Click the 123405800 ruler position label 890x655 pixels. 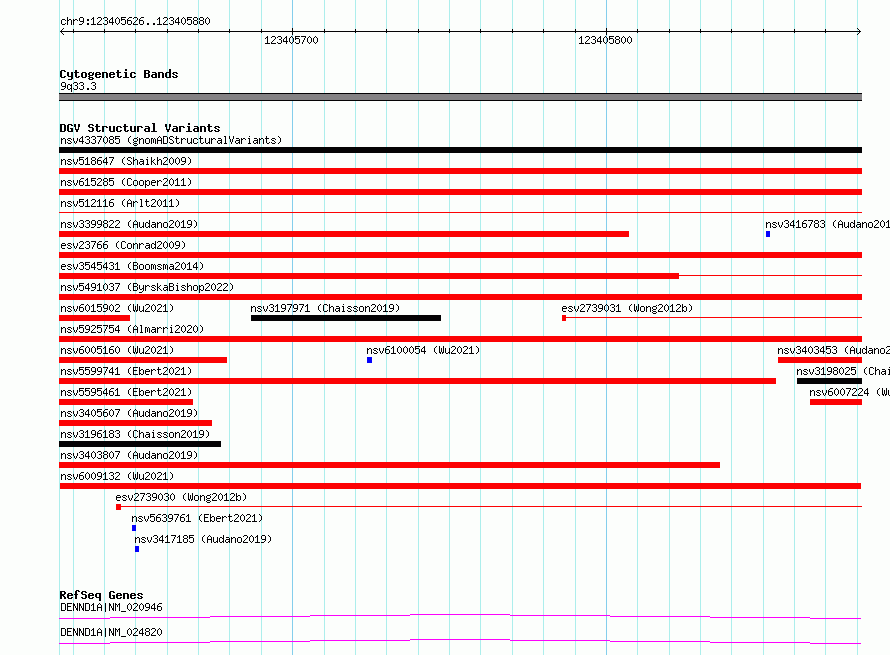605,40
